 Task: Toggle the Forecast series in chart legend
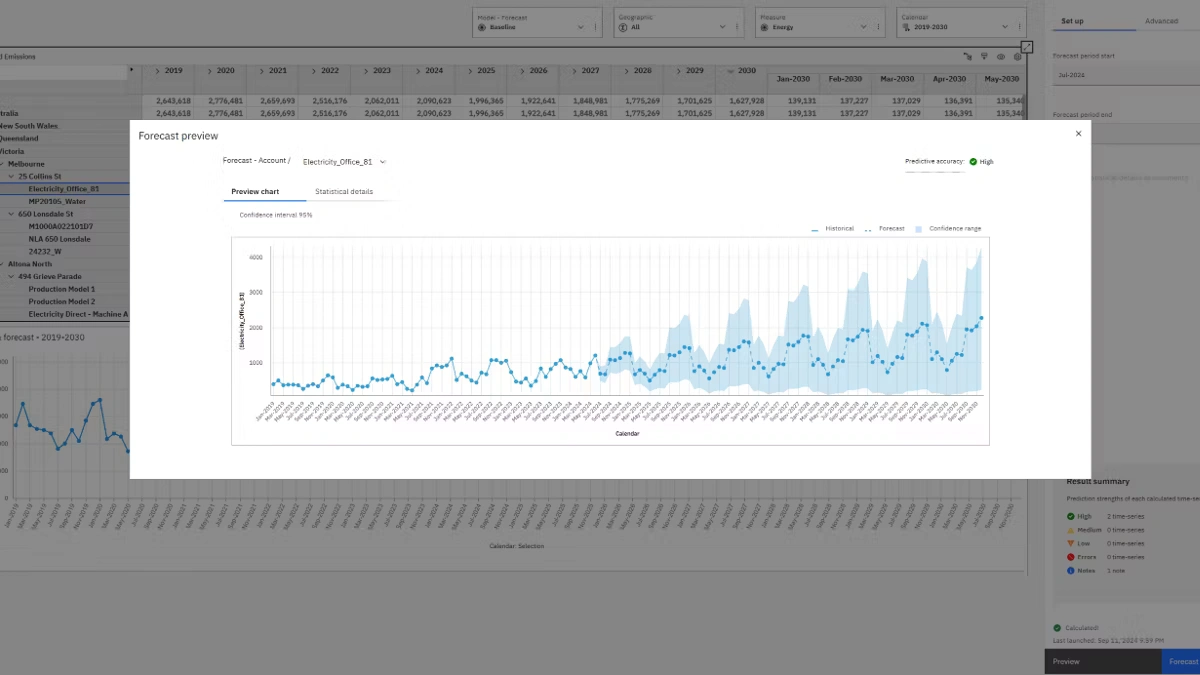[885, 229]
